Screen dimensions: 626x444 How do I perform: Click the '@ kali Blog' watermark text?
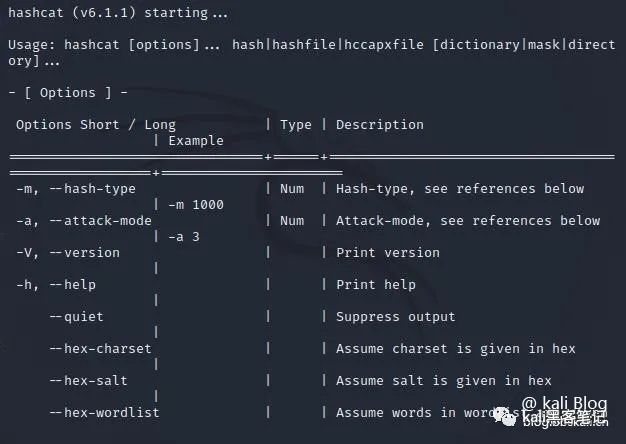tap(564, 404)
